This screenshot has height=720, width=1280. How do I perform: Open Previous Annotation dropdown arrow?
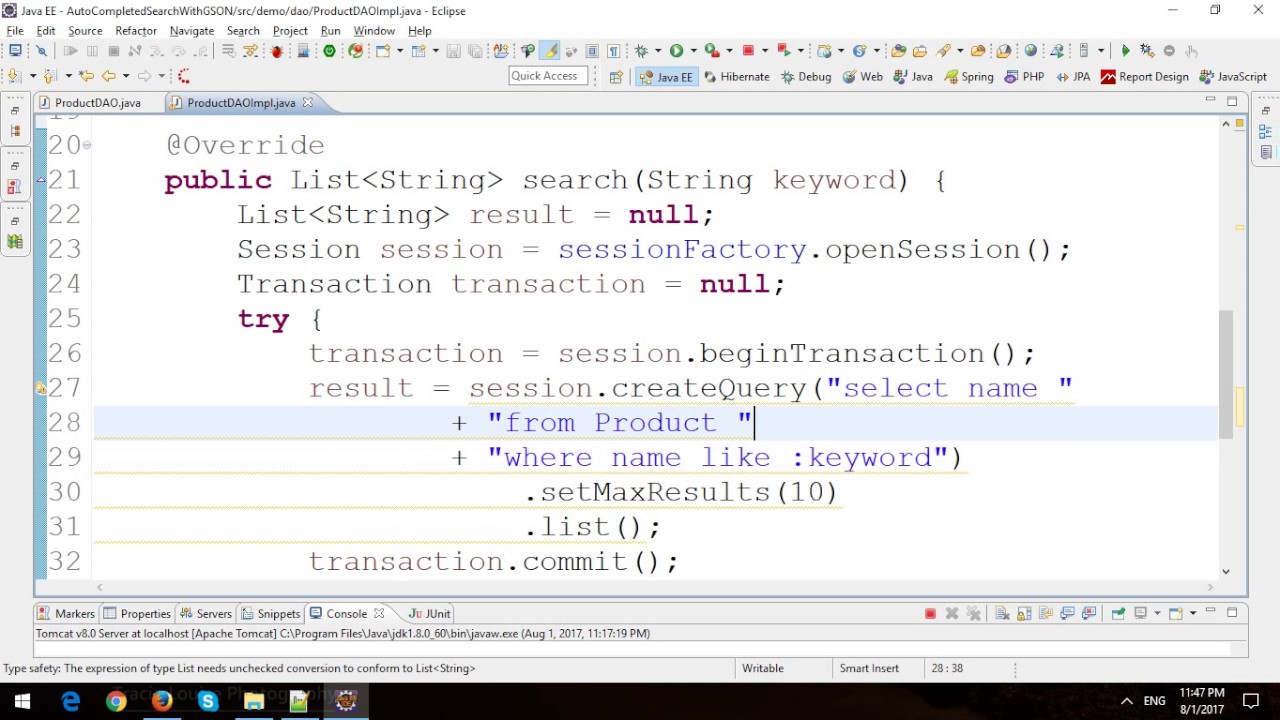point(69,76)
